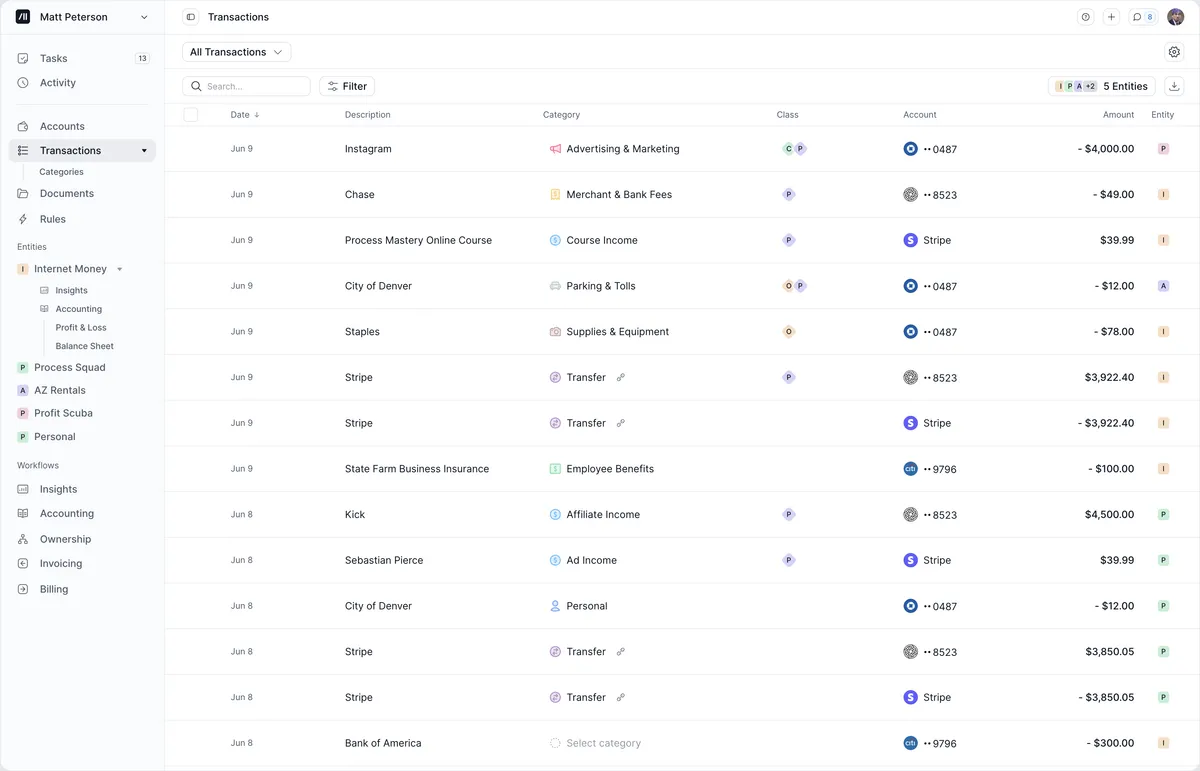Select category for Bank of America

595,743
